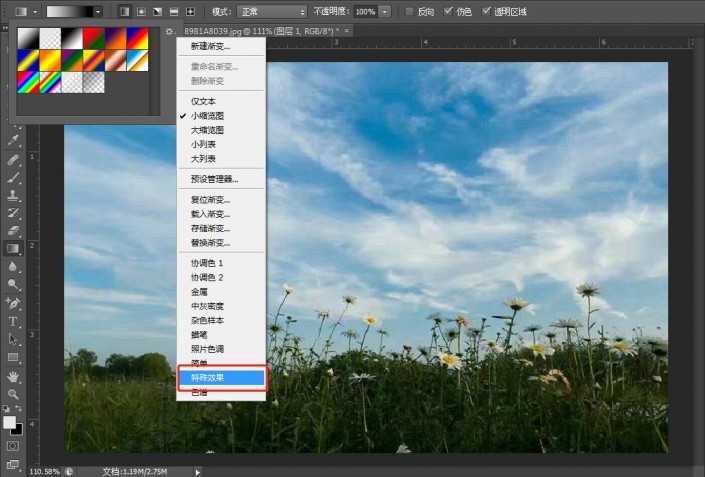The image size is (705, 477).
Task: Open the 模式 blend mode dropdown
Action: click(x=273, y=11)
